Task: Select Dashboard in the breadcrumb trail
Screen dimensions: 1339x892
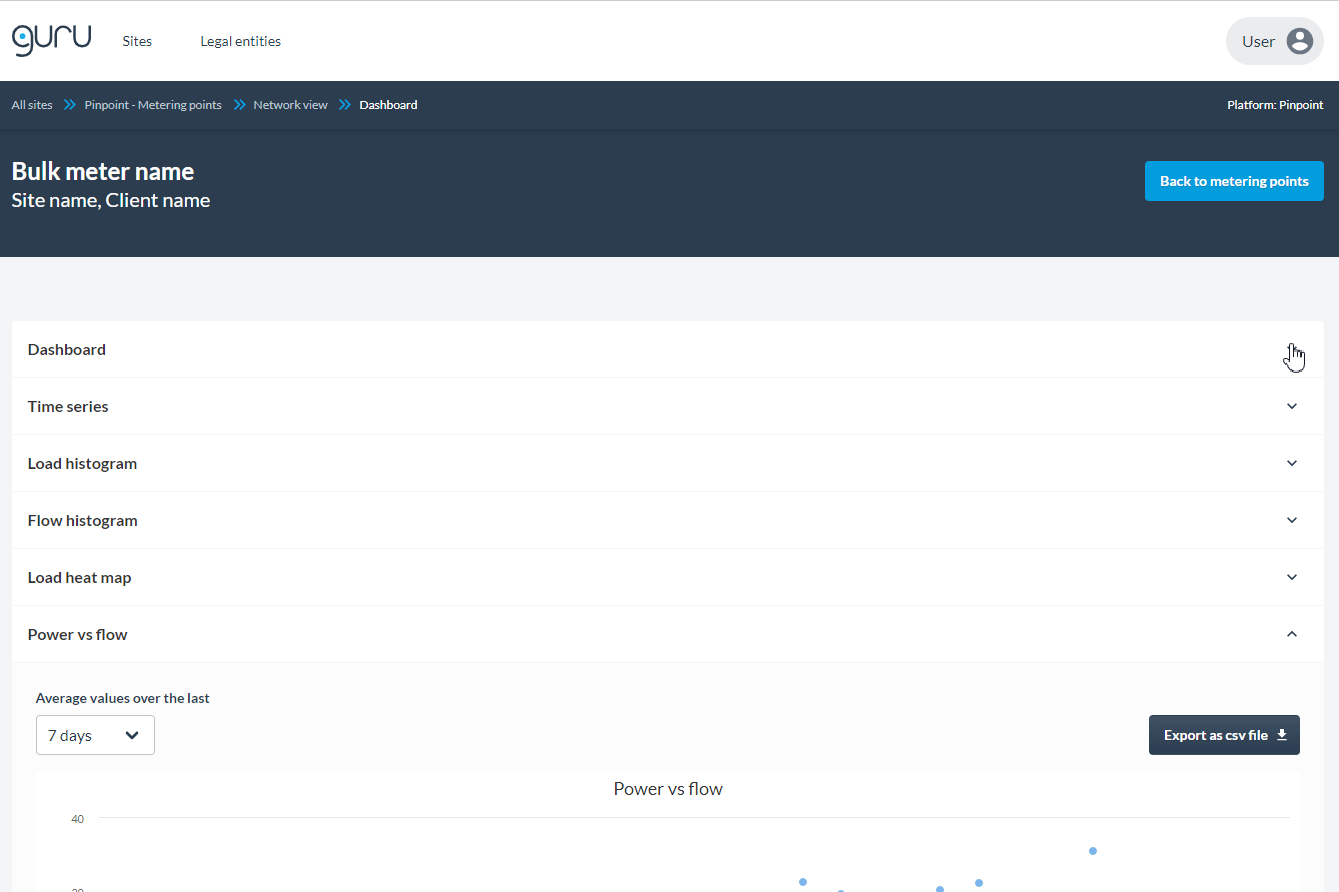Action: (389, 104)
